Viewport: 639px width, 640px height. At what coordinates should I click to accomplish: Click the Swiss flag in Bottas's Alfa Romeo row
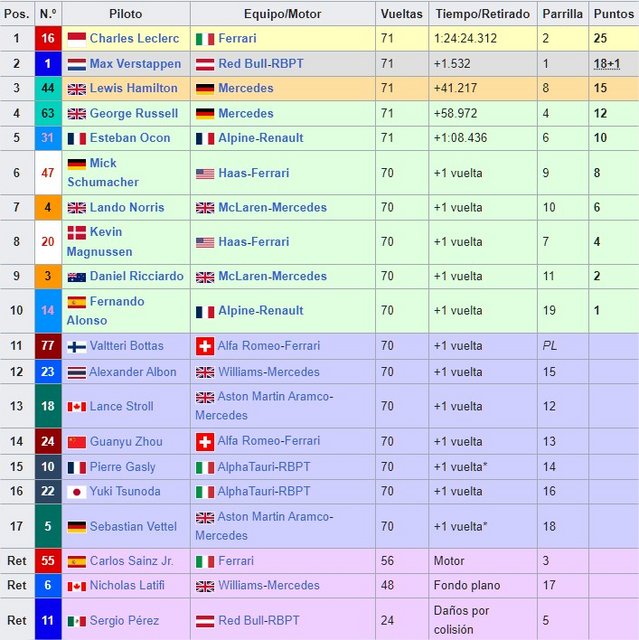(x=205, y=346)
